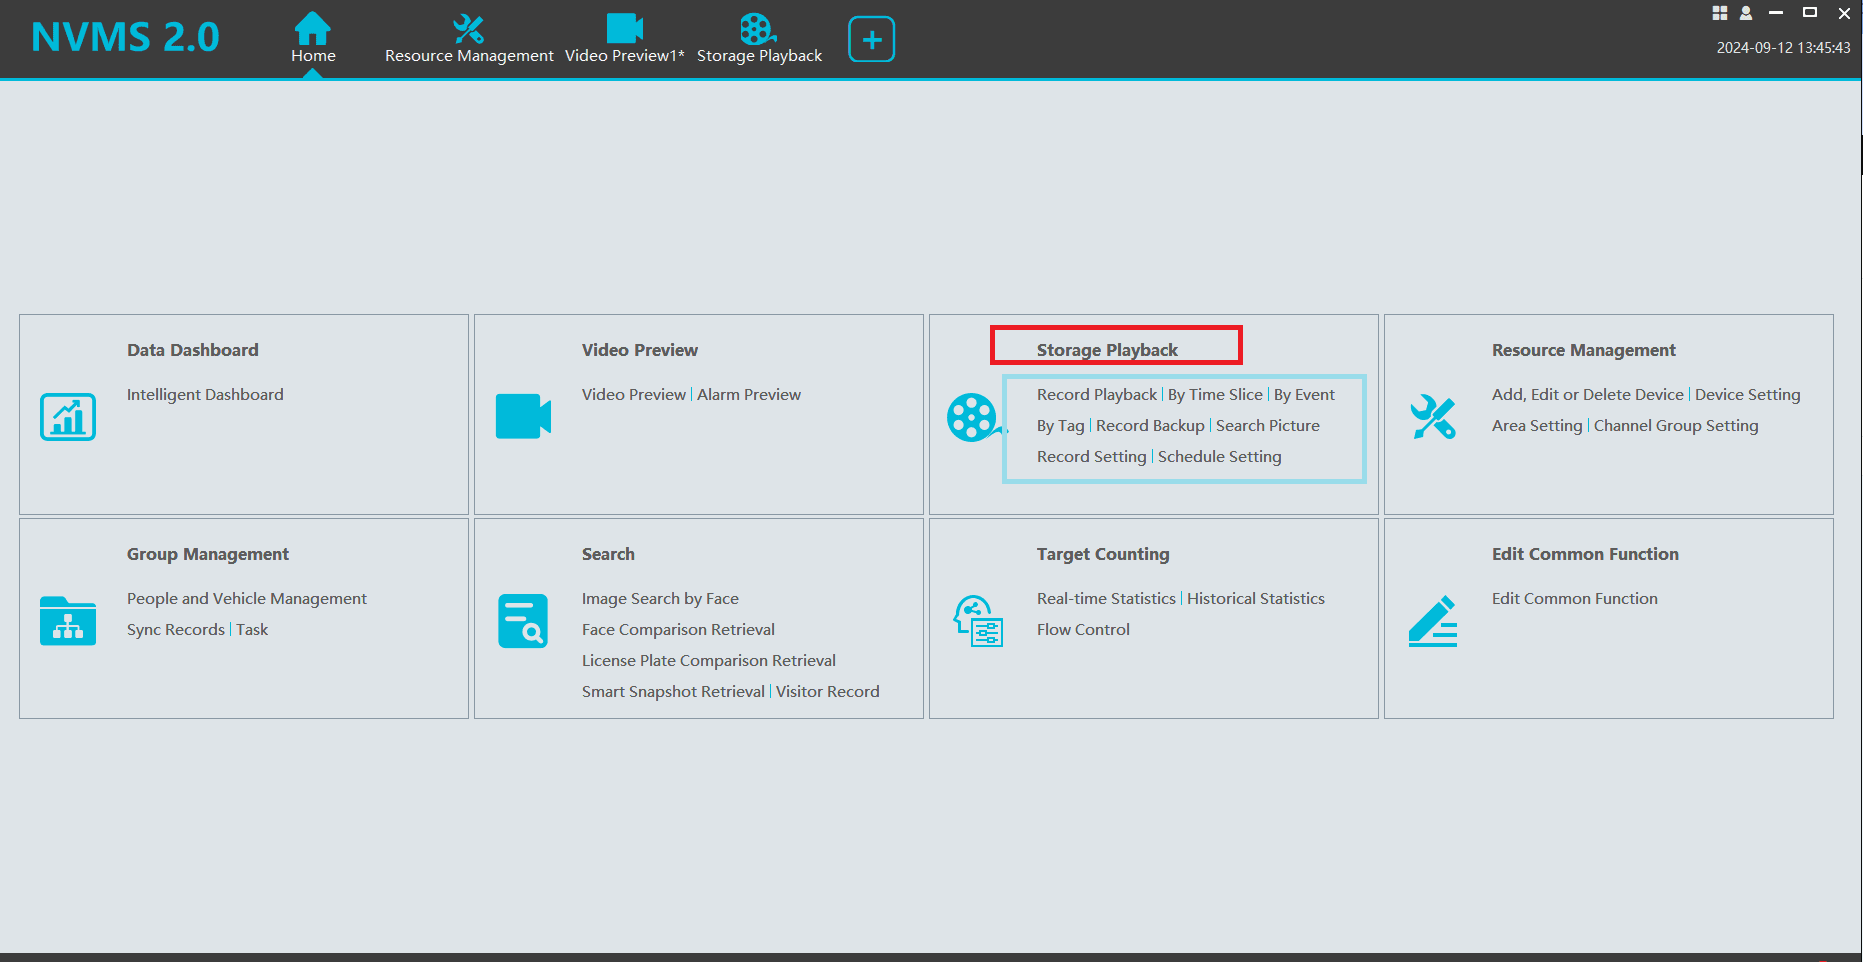Click the user account icon at top right
1863x962 pixels.
point(1745,13)
